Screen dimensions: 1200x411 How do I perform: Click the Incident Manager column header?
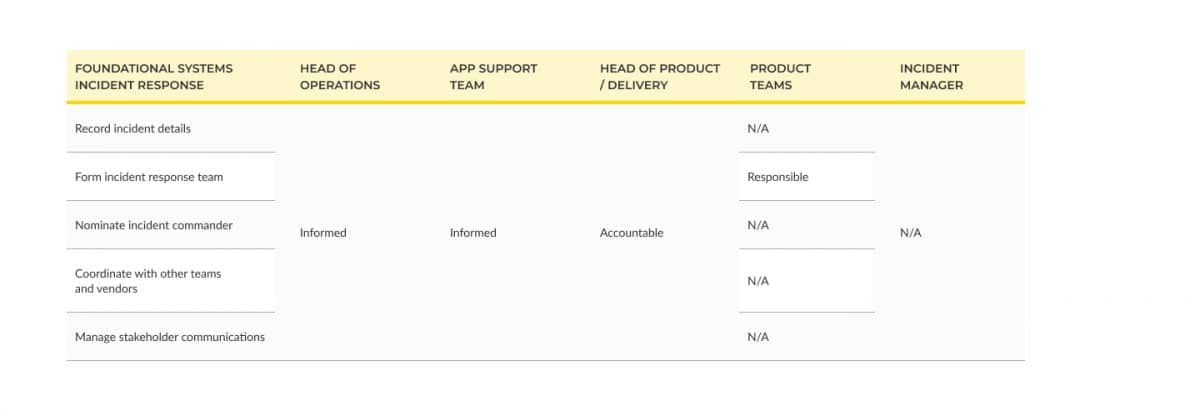point(931,77)
